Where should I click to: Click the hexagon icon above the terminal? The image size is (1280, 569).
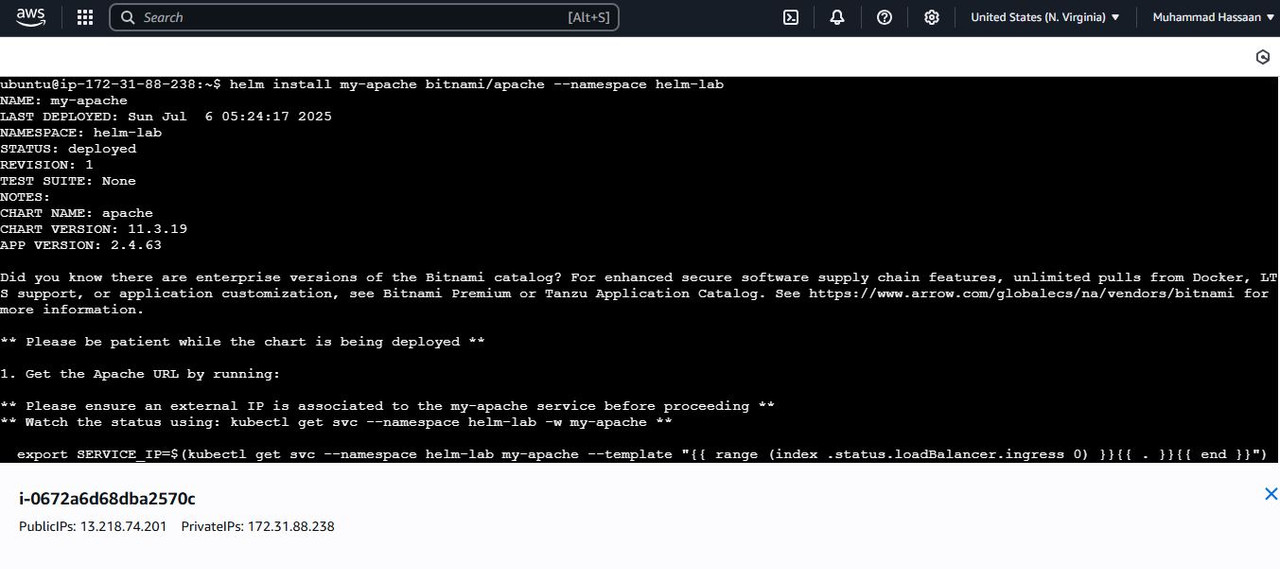[1262, 57]
